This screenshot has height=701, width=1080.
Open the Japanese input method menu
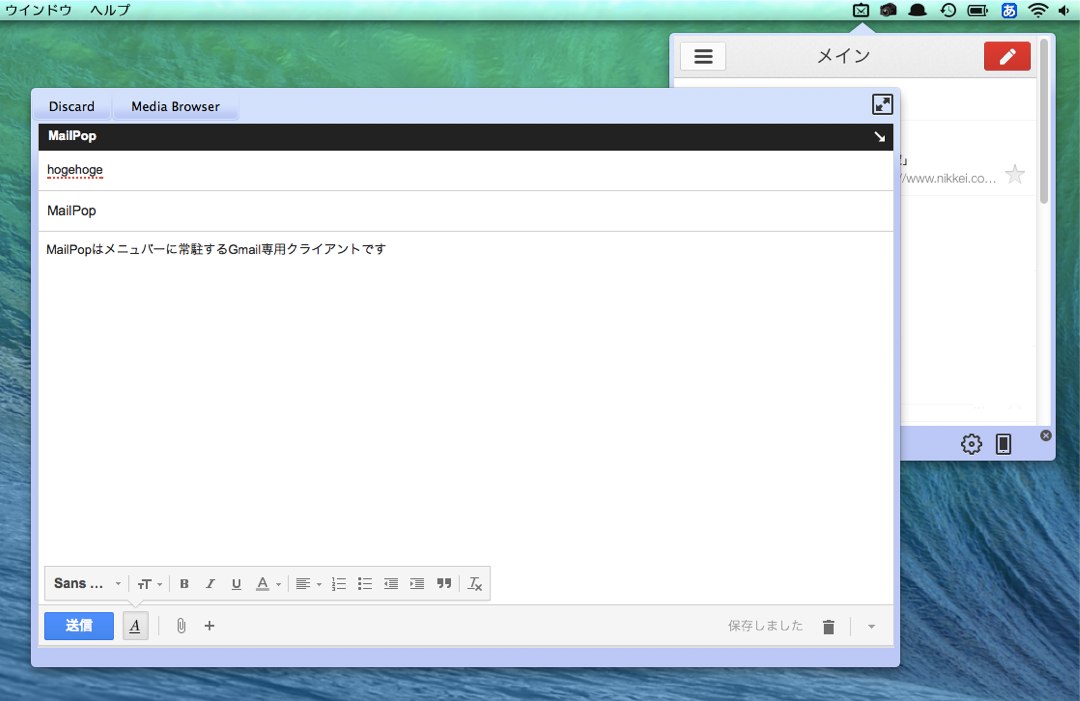pyautogui.click(x=1009, y=10)
